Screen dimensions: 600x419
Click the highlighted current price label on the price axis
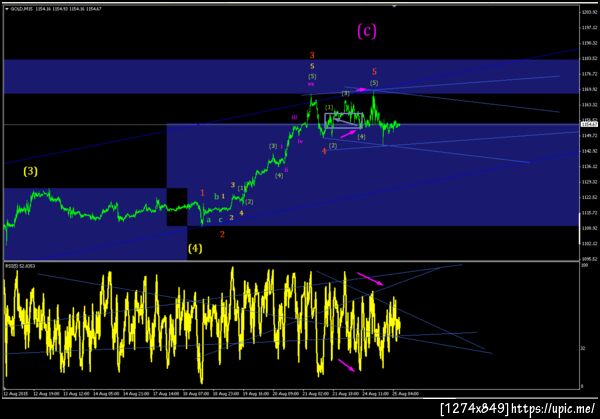589,124
